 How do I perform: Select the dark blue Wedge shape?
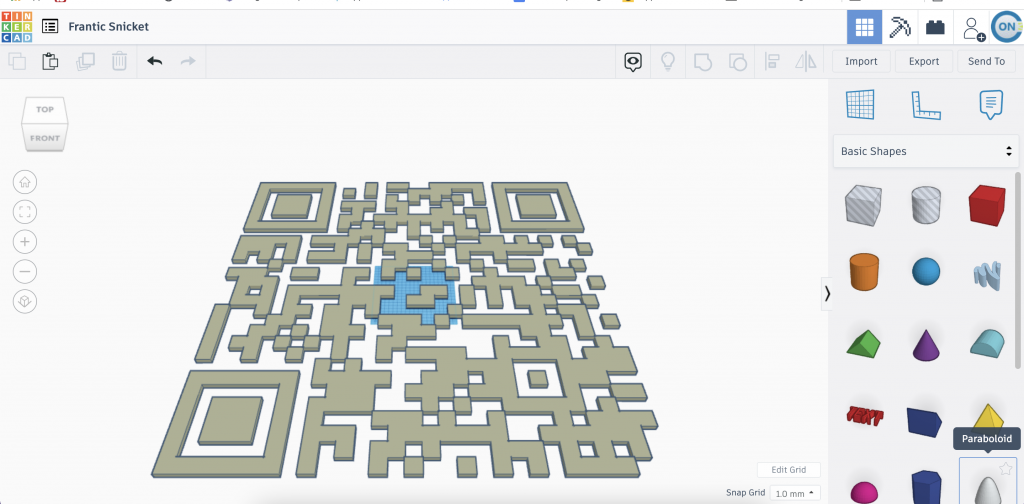[x=924, y=420]
